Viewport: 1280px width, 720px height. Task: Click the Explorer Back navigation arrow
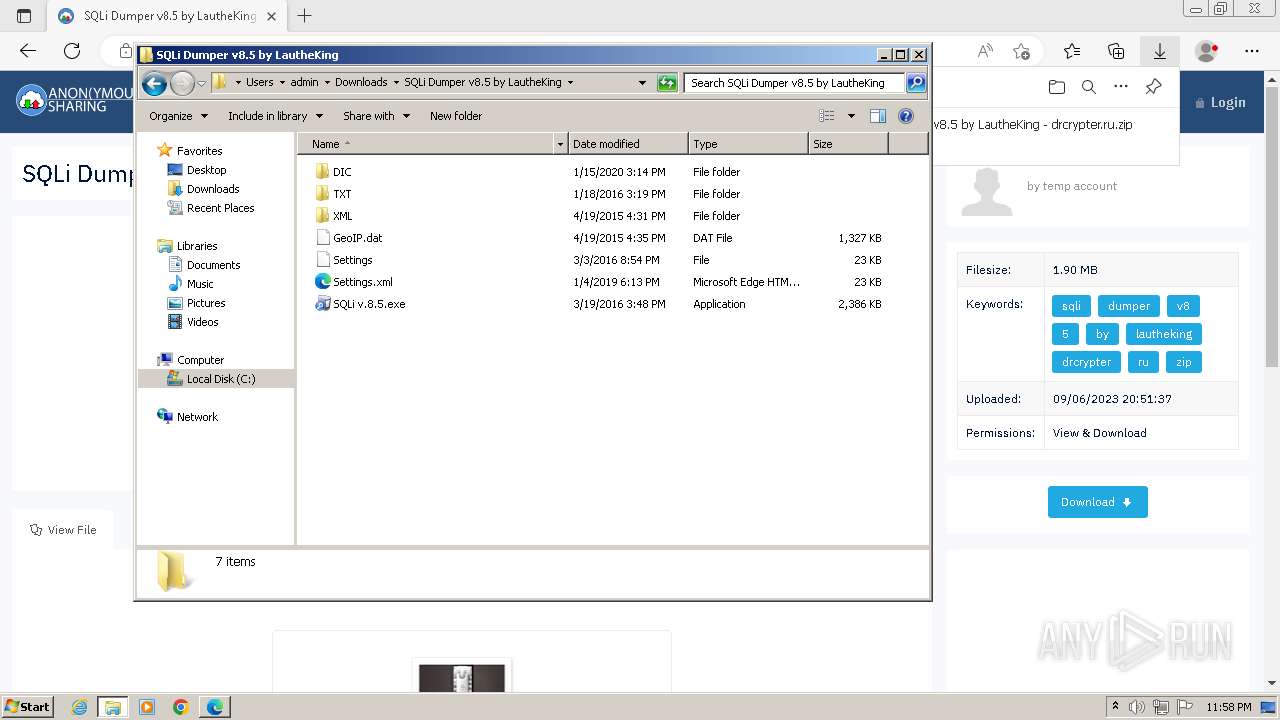point(154,83)
